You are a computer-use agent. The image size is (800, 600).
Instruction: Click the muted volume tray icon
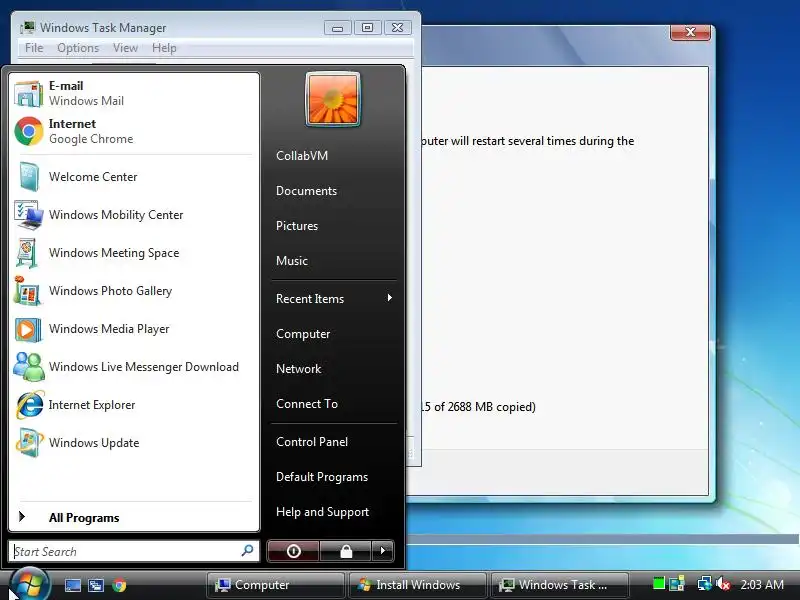[x=723, y=584]
